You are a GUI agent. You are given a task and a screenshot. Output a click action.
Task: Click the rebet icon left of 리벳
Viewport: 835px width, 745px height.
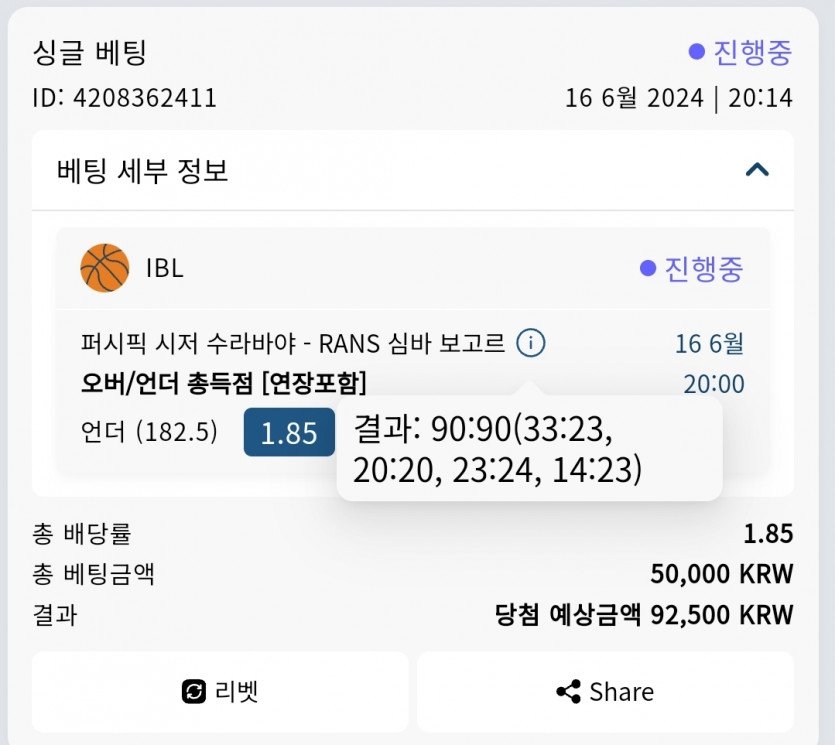[193, 692]
